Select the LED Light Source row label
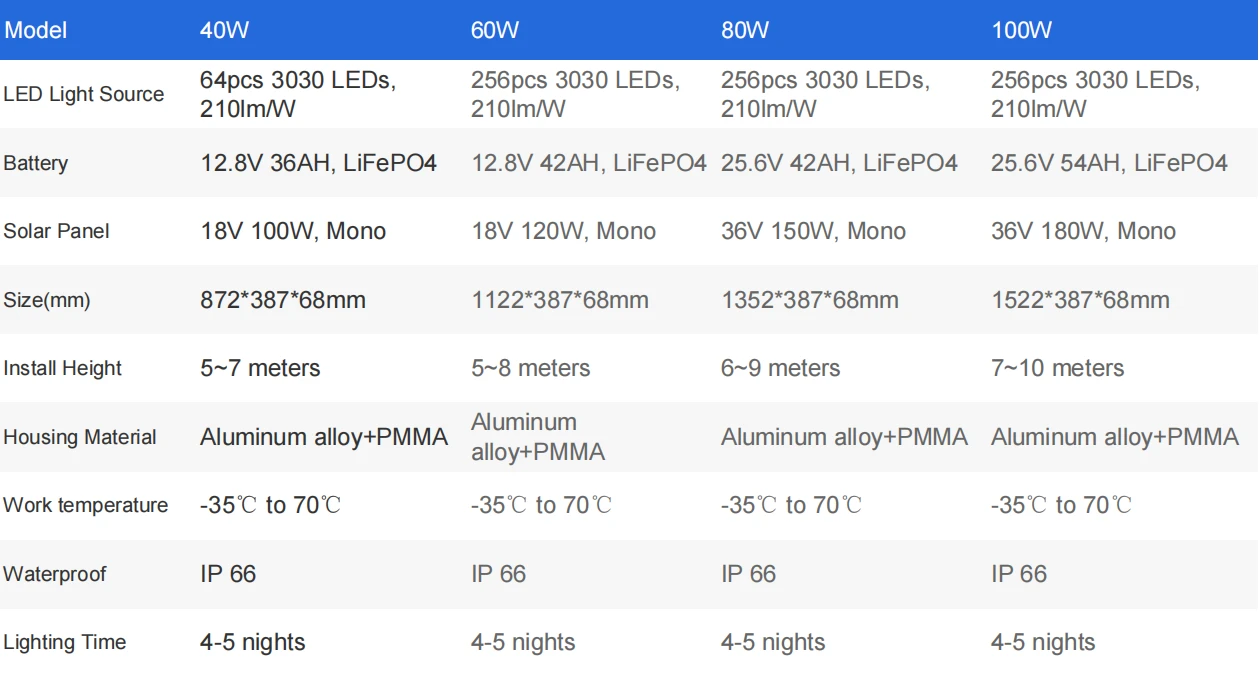Viewport: 1259px width, 677px height. coord(84,94)
